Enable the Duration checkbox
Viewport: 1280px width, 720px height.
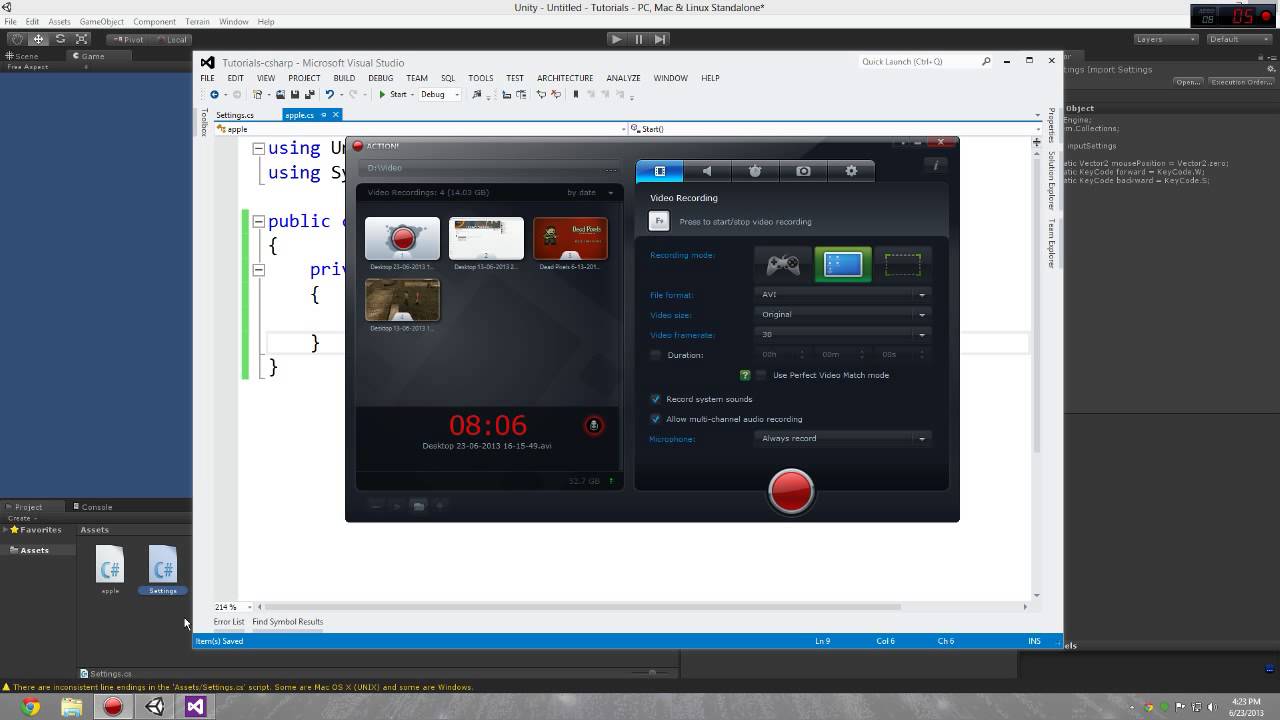[656, 355]
